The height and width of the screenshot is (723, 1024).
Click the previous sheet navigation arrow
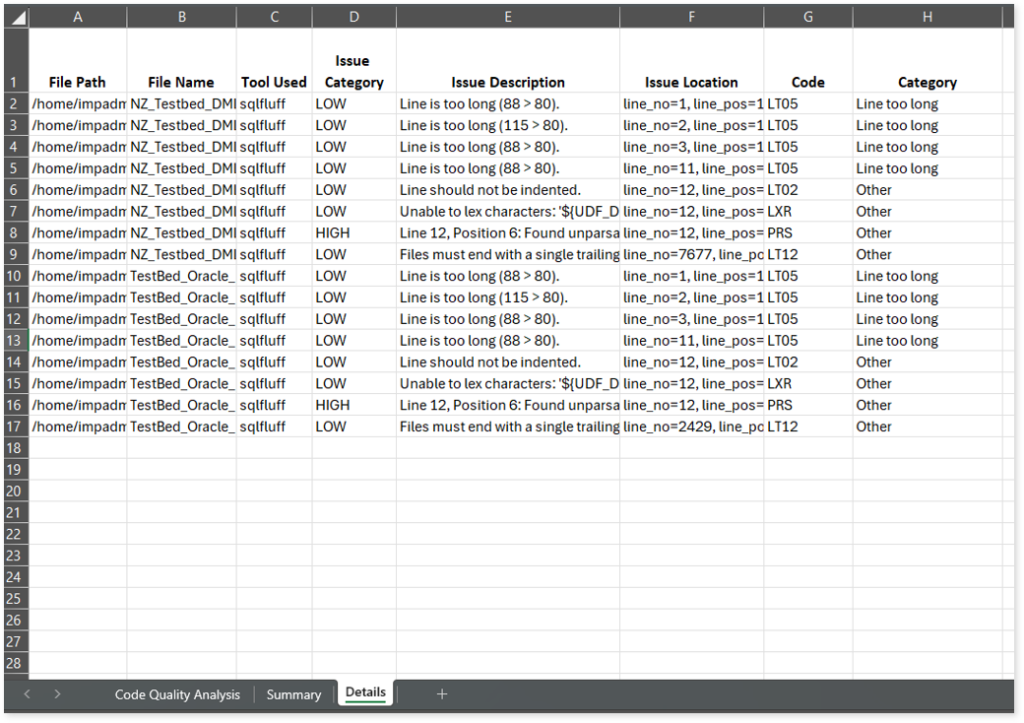click(x=27, y=694)
